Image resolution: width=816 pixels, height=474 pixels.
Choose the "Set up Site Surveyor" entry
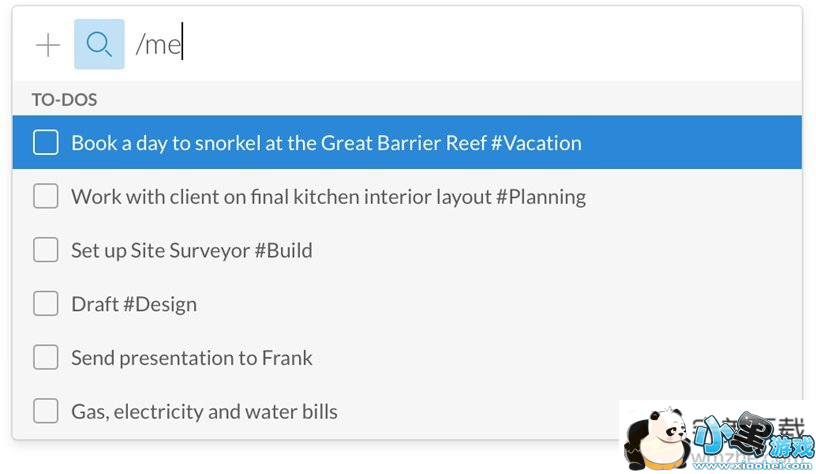(x=160, y=250)
